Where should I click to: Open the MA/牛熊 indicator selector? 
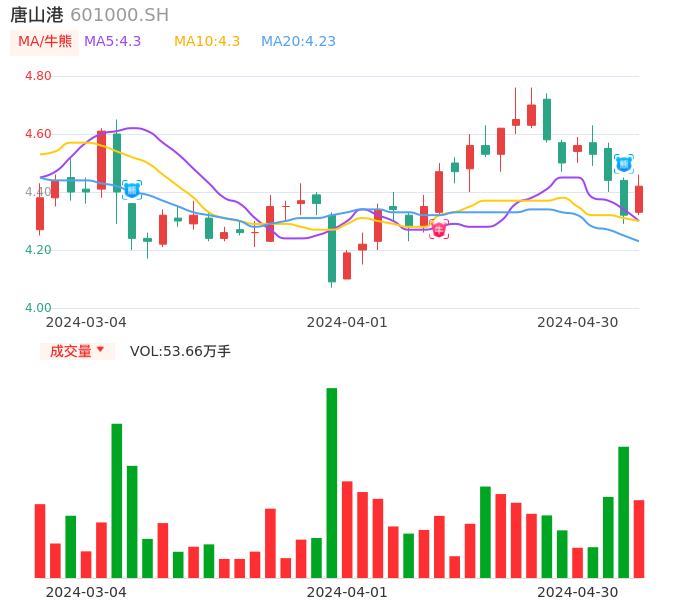click(x=45, y=42)
